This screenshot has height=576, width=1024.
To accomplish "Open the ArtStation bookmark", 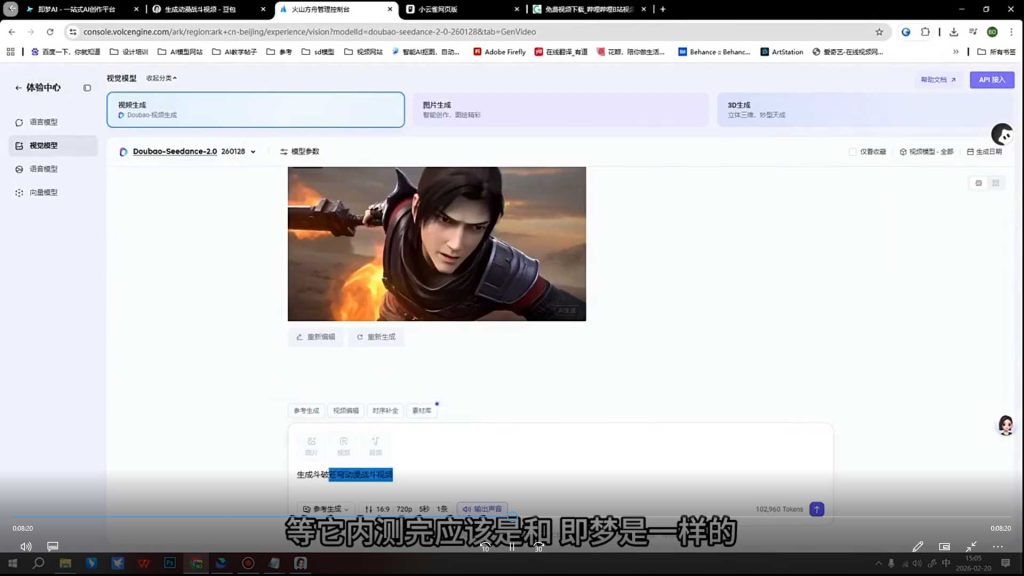I will [781, 52].
